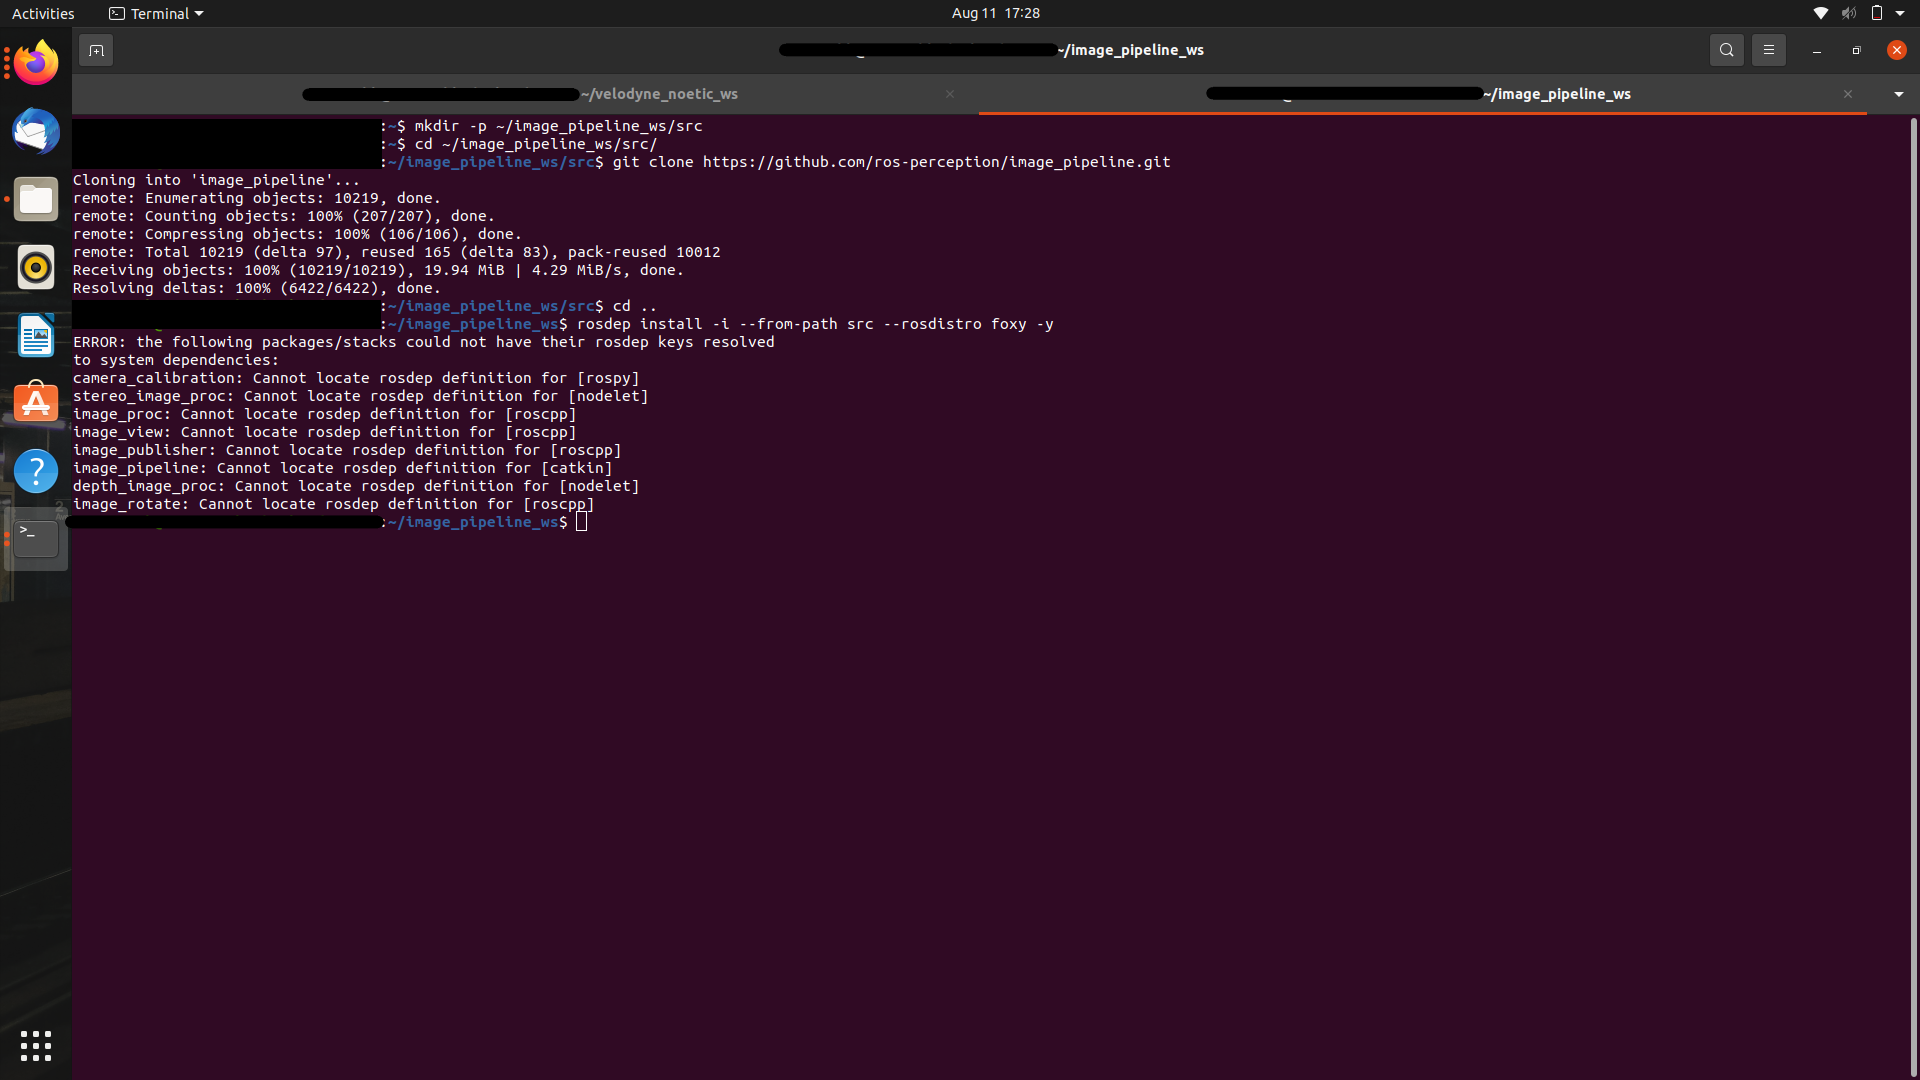Click the Wi-Fi status icon
This screenshot has height=1080, width=1920.
coord(1820,13)
